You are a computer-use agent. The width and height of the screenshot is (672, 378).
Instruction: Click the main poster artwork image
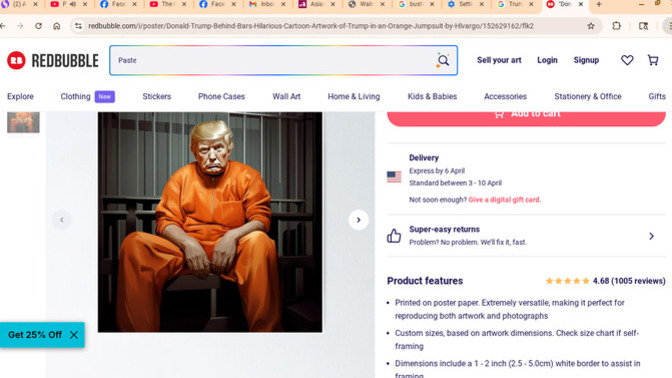(210, 222)
